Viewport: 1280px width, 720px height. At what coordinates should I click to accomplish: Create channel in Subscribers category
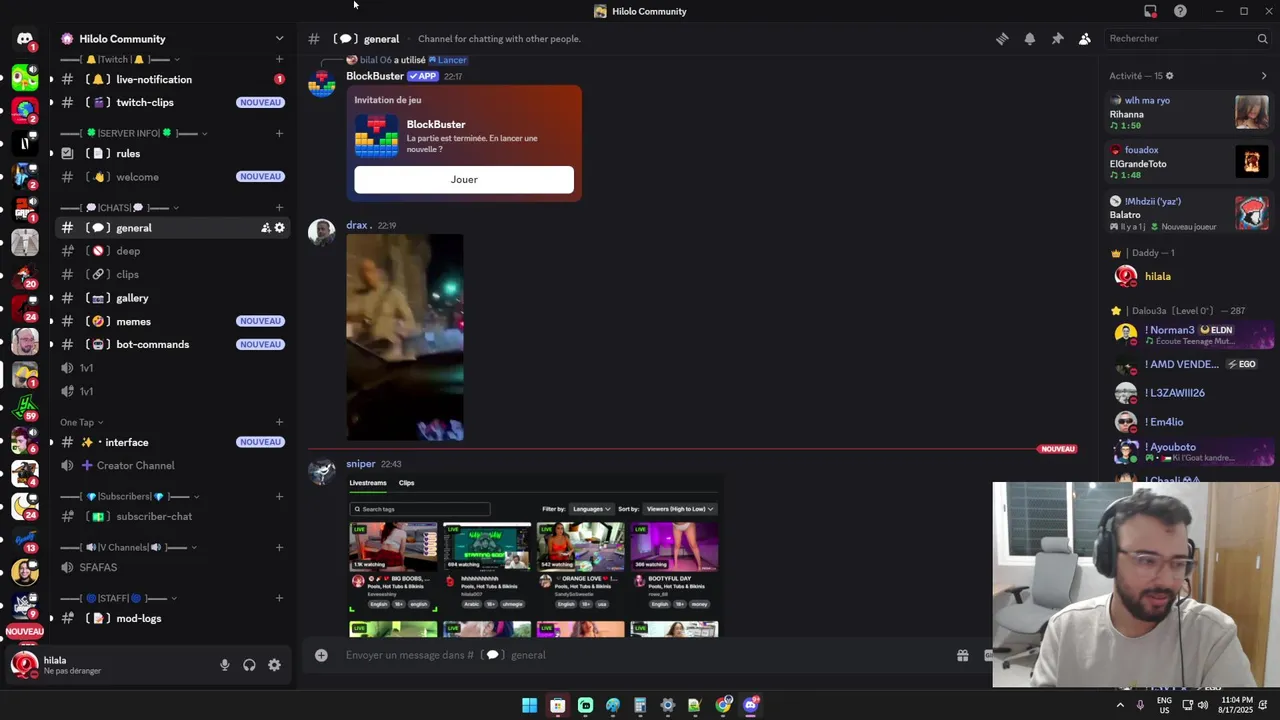279,497
